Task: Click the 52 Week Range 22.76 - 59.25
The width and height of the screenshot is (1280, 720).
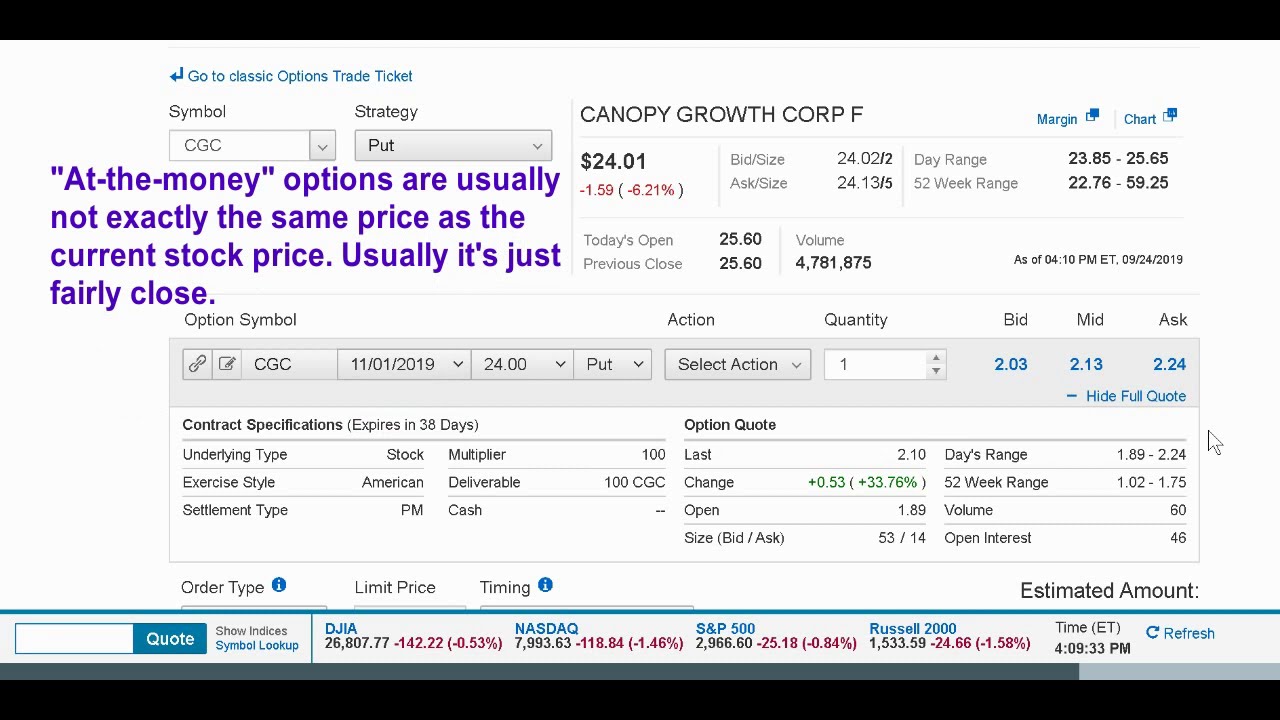Action: tap(1118, 182)
